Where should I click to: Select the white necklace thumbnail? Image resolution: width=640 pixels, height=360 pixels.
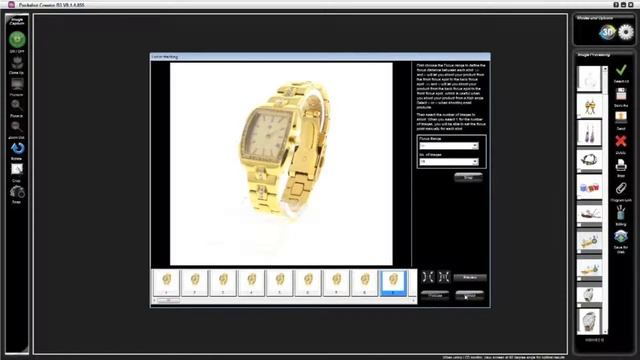pos(589,78)
